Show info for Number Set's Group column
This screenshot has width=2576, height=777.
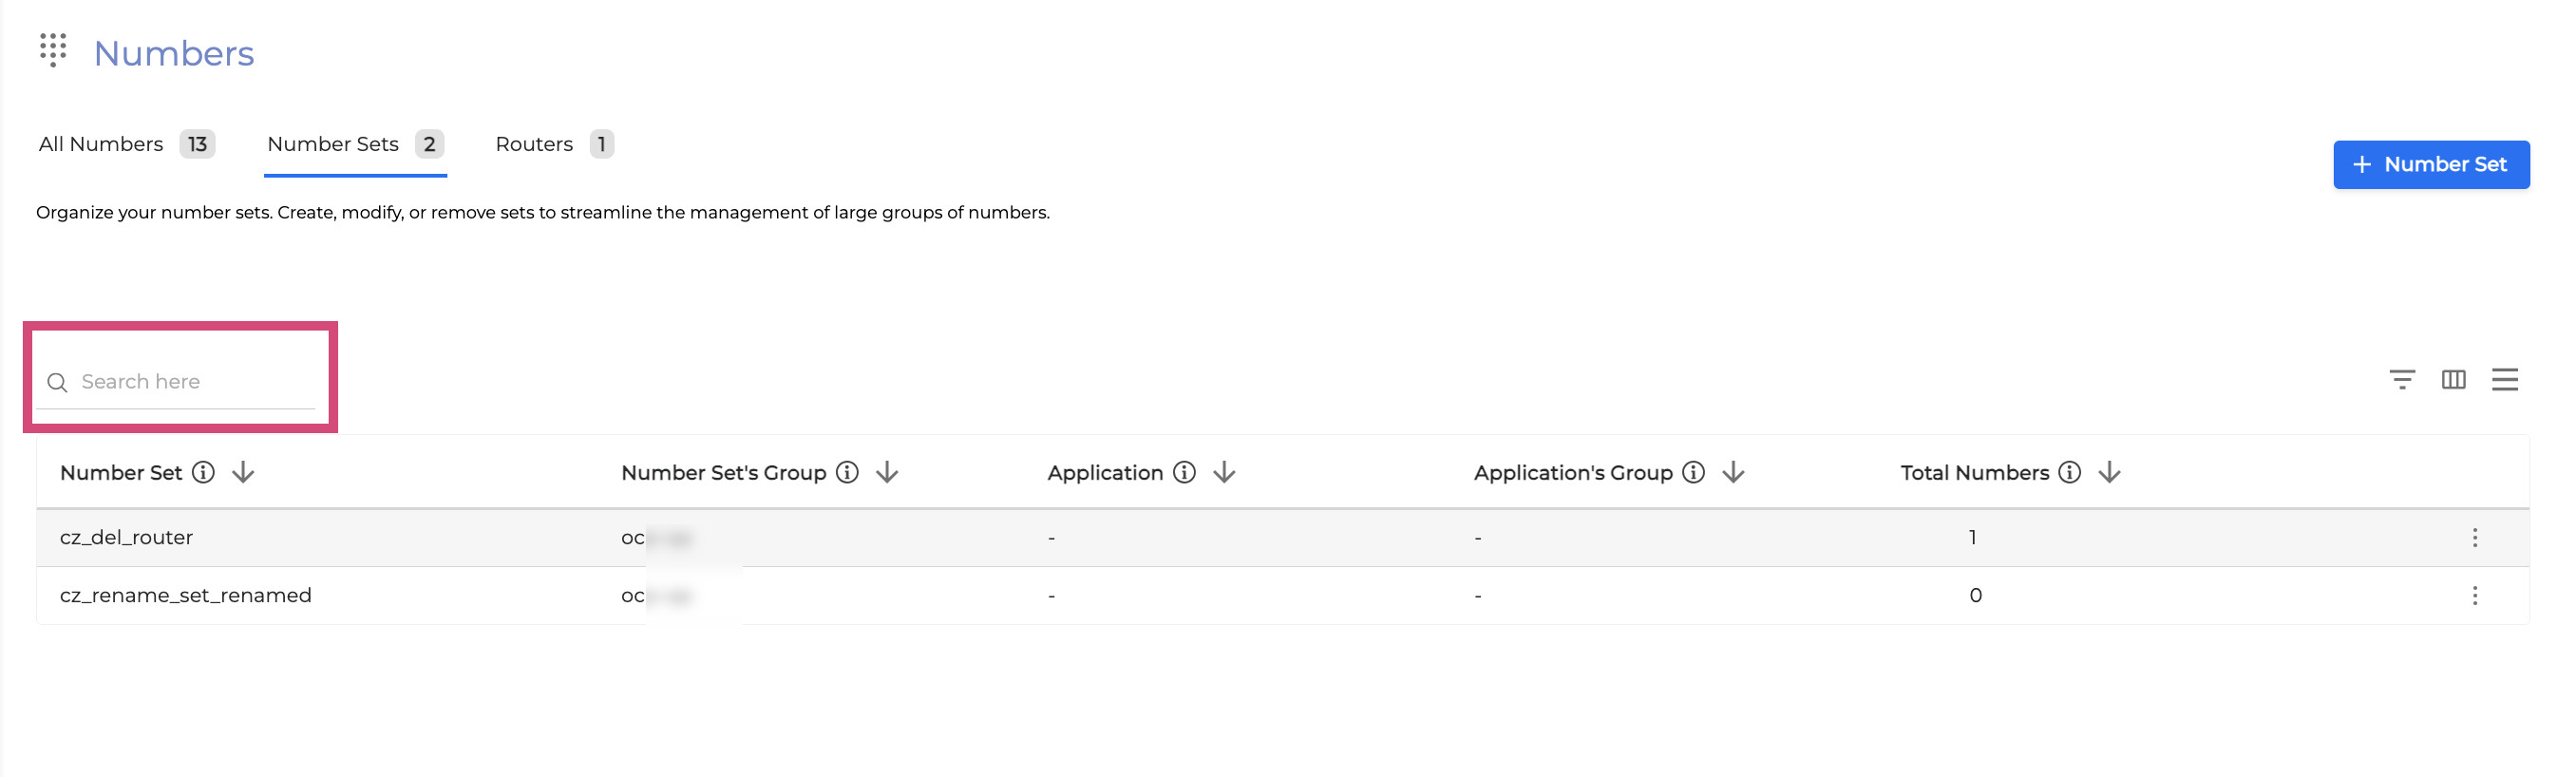pos(847,473)
